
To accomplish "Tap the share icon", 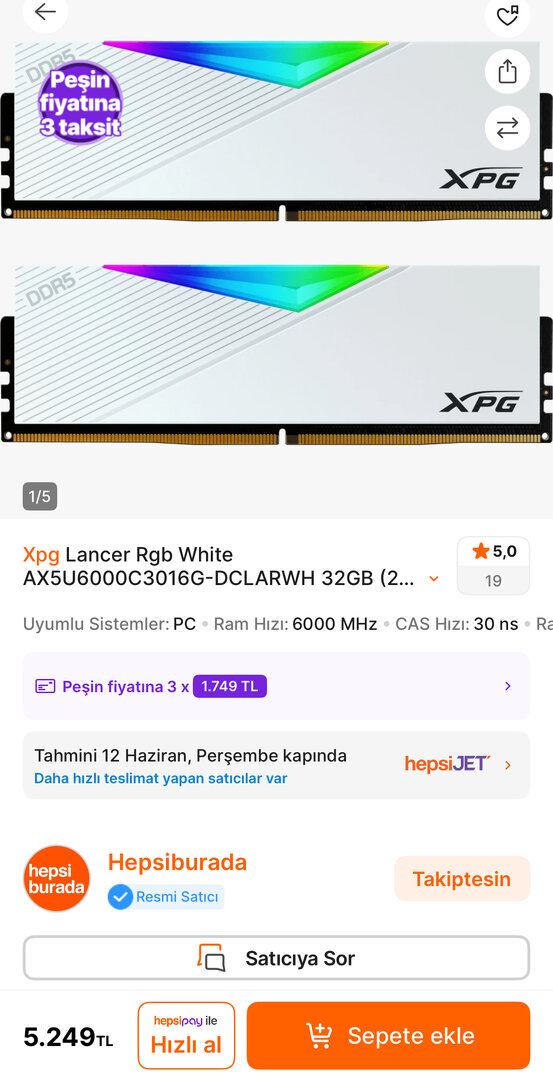I will pyautogui.click(x=508, y=71).
